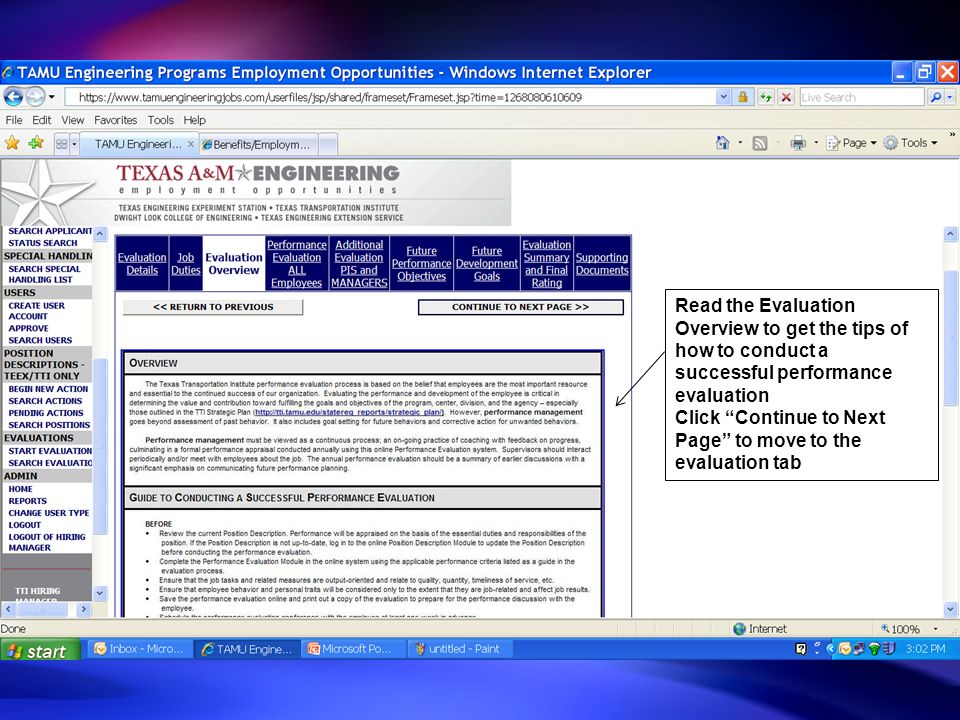This screenshot has height=720, width=960.
Task: Close the TAMU Engineeri... tab
Action: coord(190,144)
